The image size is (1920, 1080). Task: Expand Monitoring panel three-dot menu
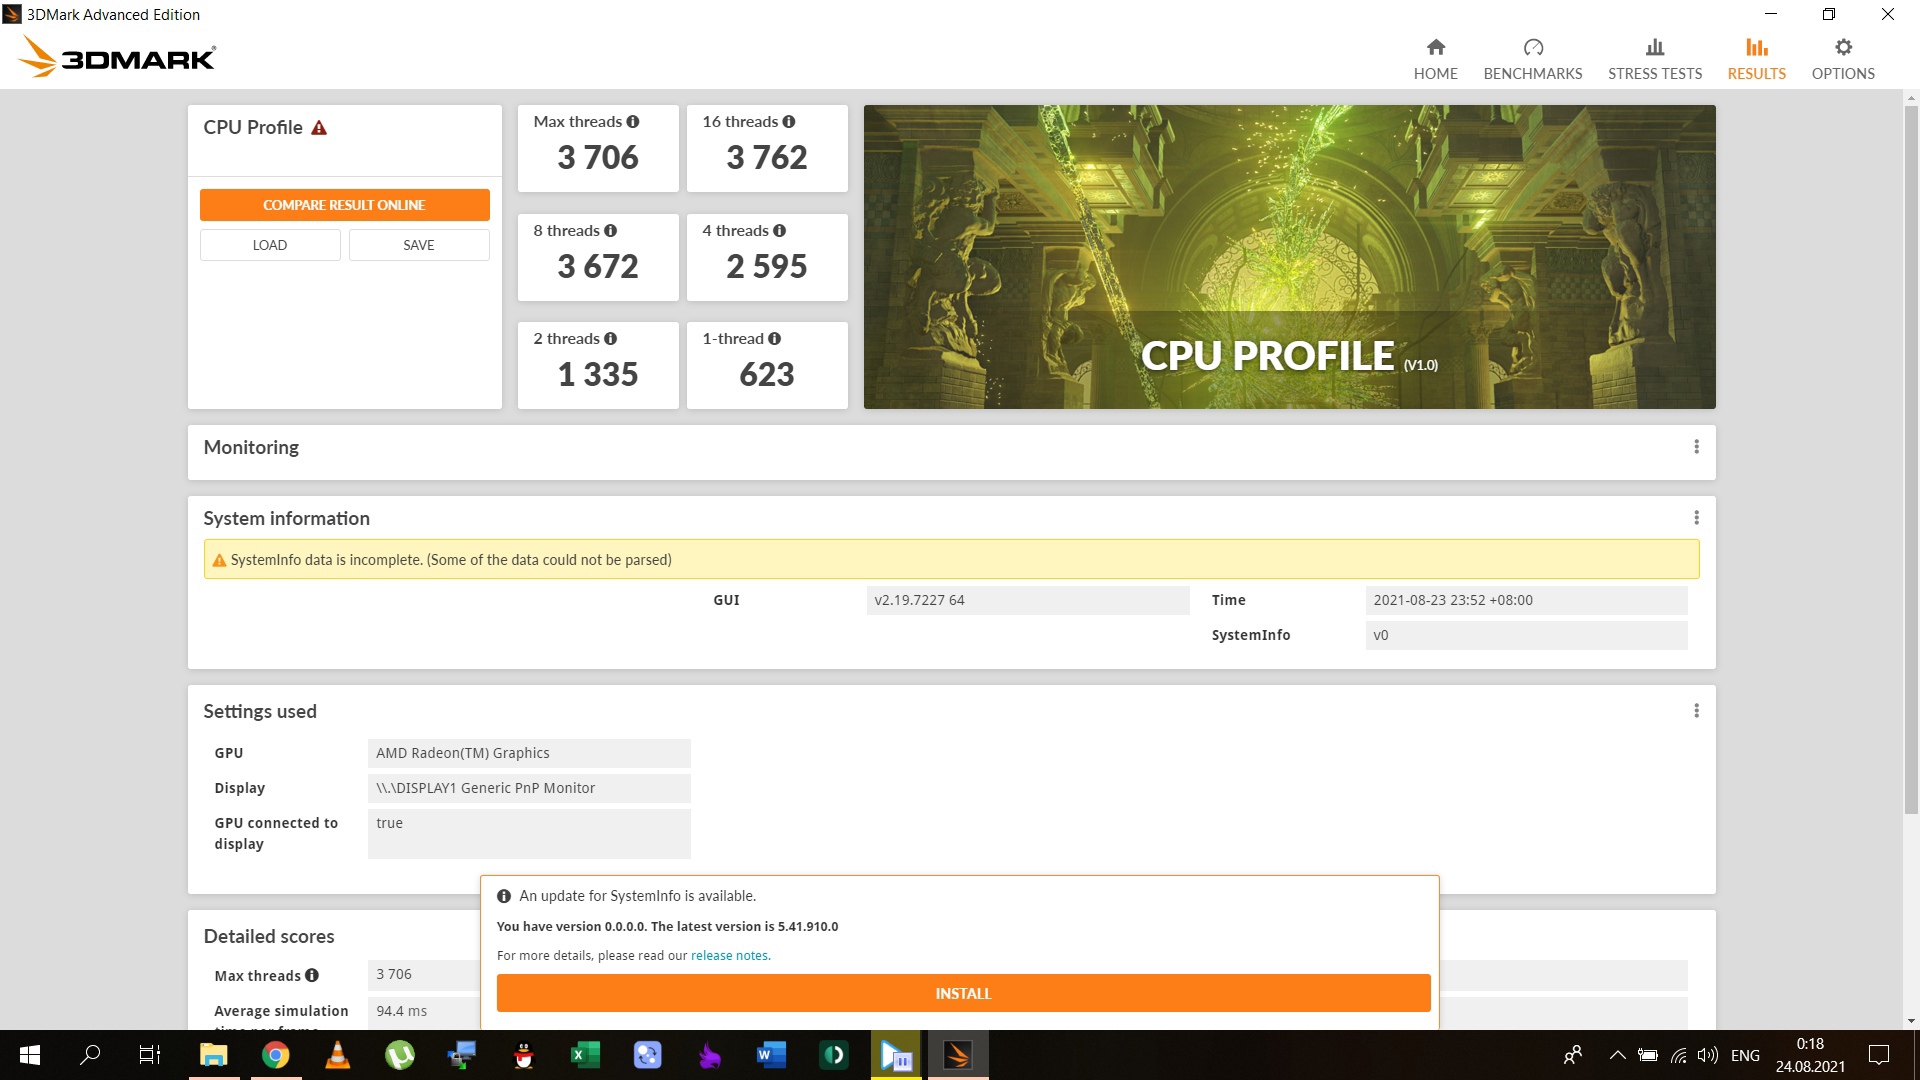pyautogui.click(x=1696, y=447)
